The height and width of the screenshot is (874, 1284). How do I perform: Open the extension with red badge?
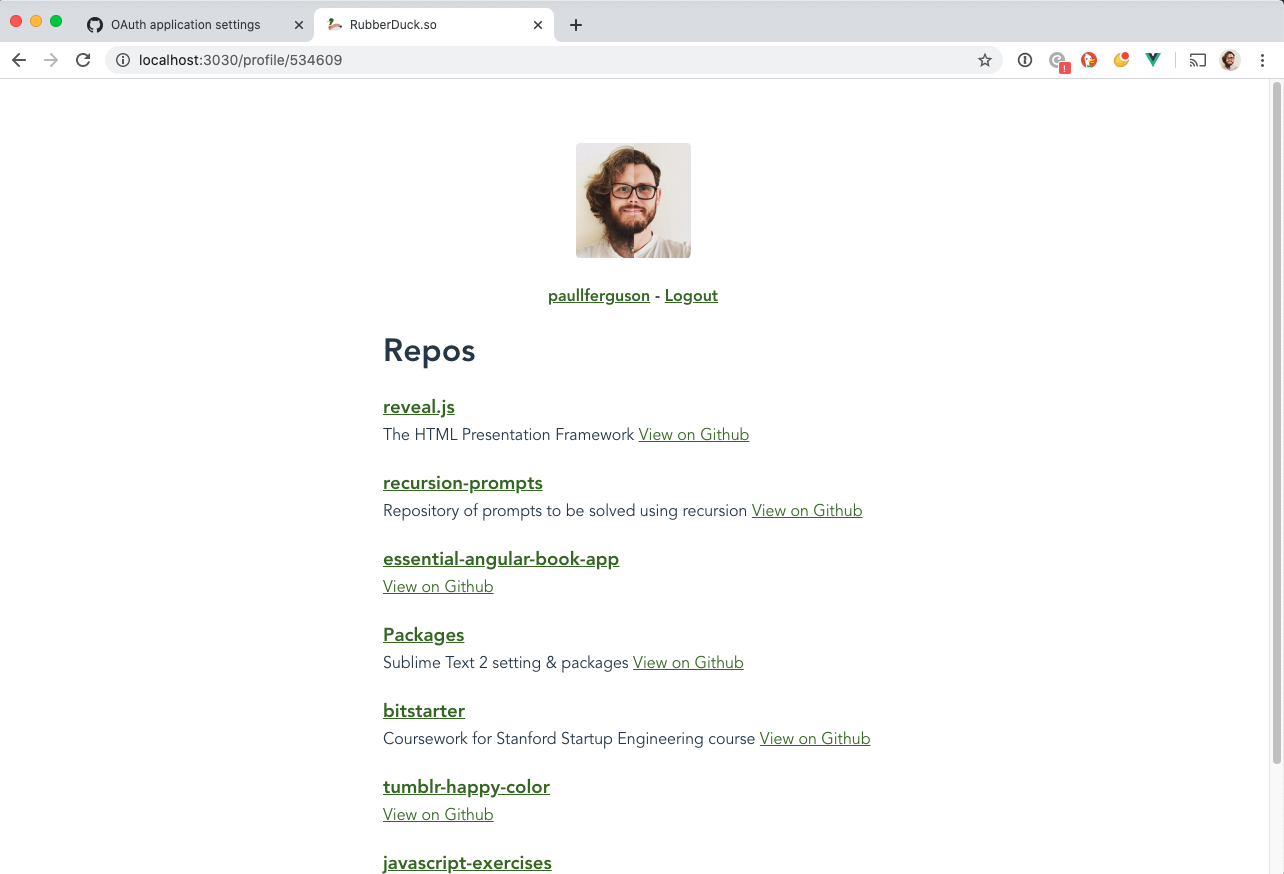point(1058,61)
